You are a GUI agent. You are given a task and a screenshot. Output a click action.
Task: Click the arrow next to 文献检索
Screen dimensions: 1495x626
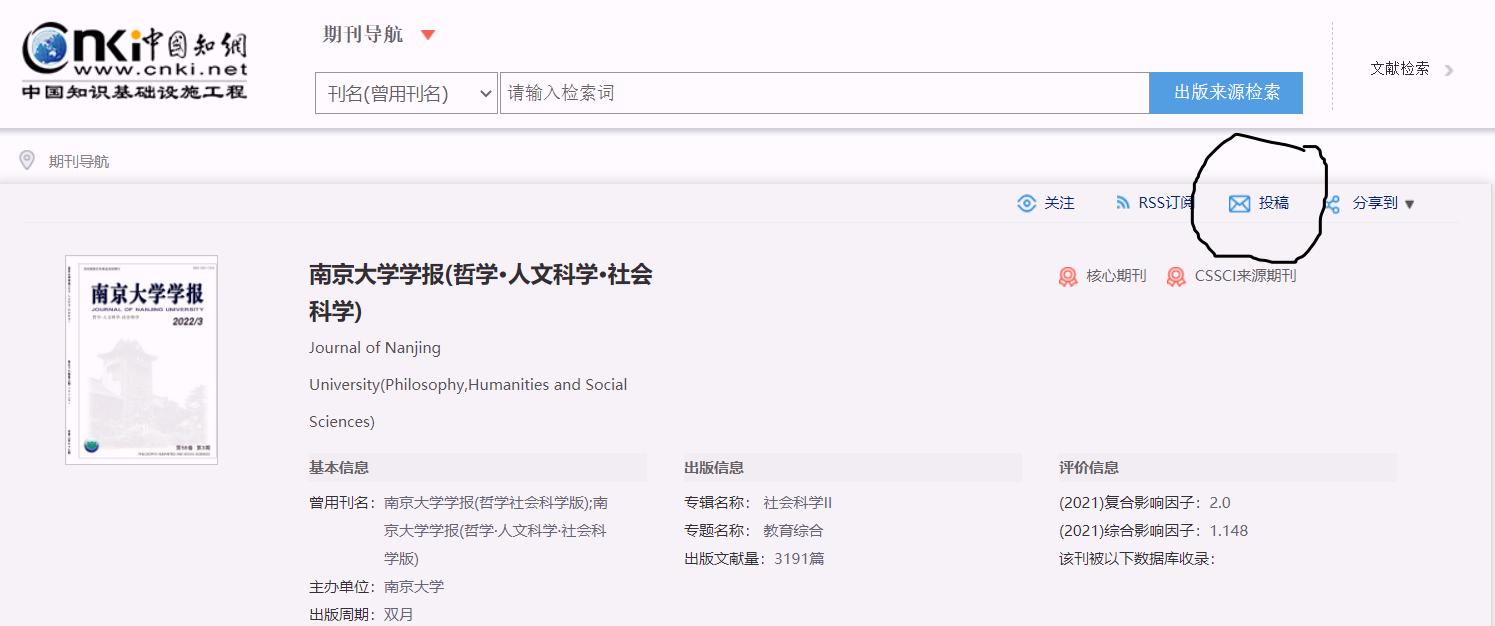point(1449,70)
